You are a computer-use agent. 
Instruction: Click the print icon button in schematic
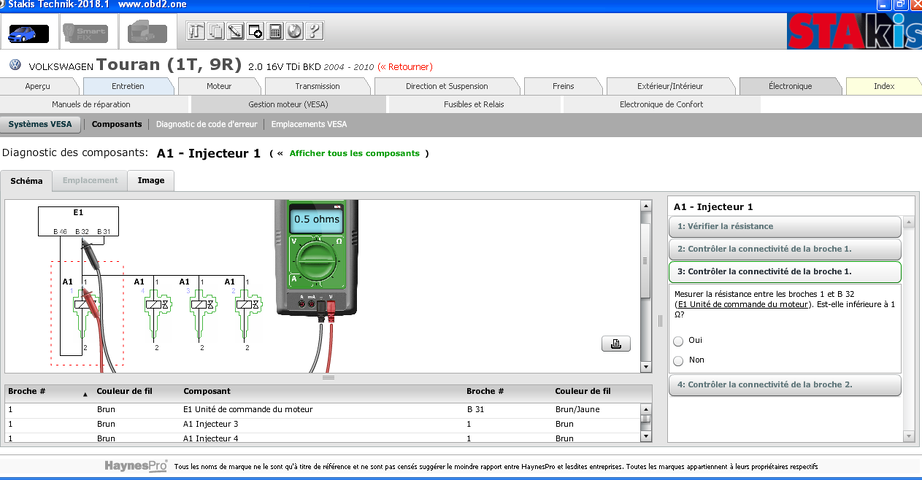coord(616,344)
